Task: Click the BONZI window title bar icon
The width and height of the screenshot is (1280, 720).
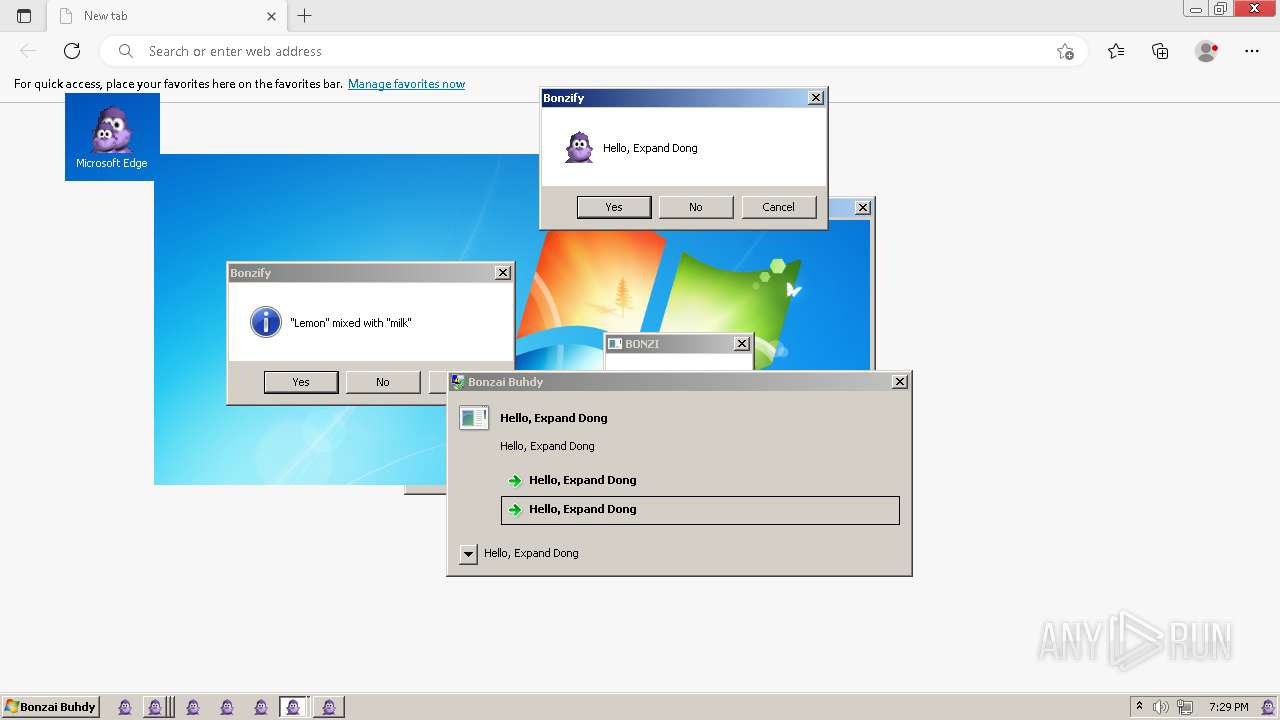Action: point(616,344)
